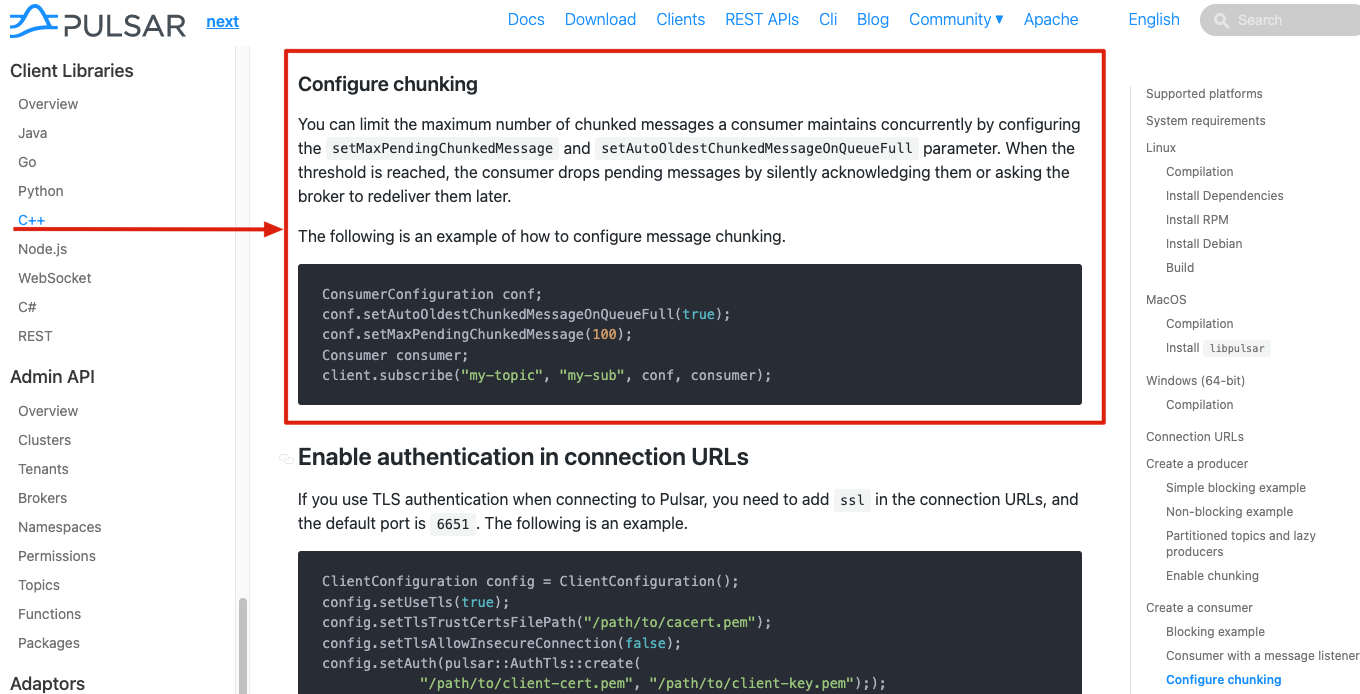Jump to Simple blocking example
The image size is (1360, 694).
(1236, 488)
